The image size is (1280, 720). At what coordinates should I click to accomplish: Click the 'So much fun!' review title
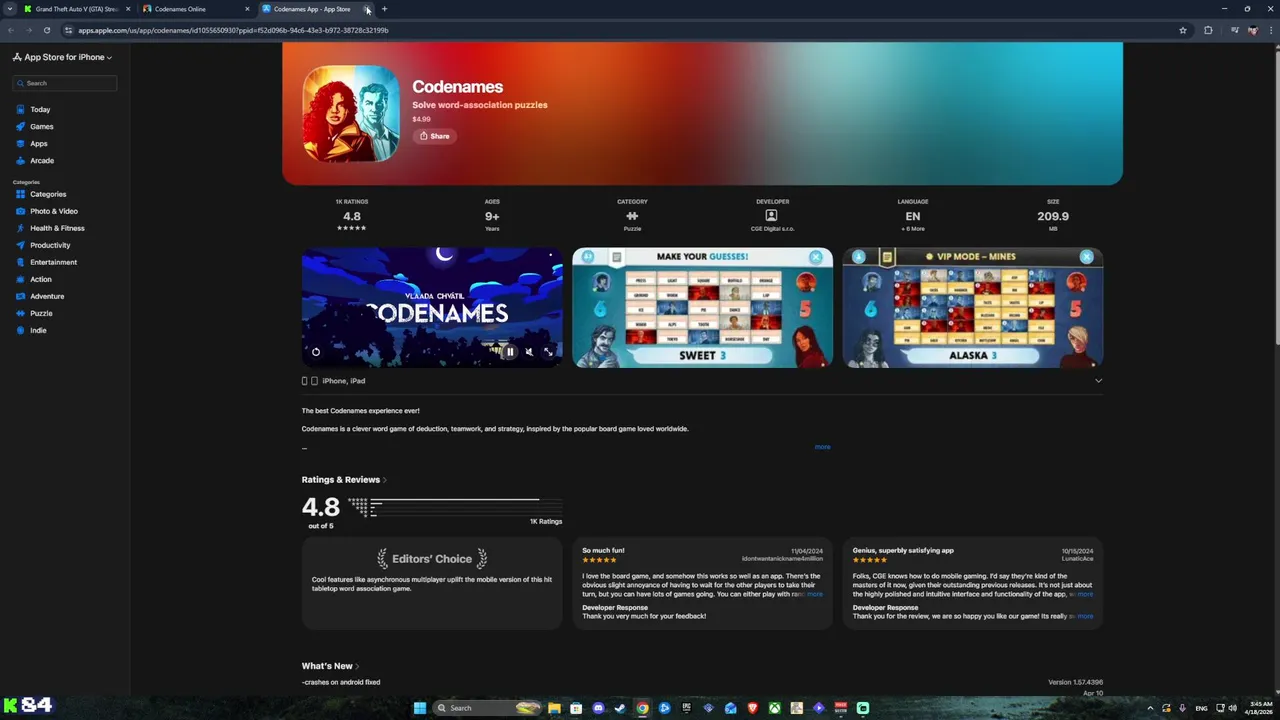click(603, 550)
